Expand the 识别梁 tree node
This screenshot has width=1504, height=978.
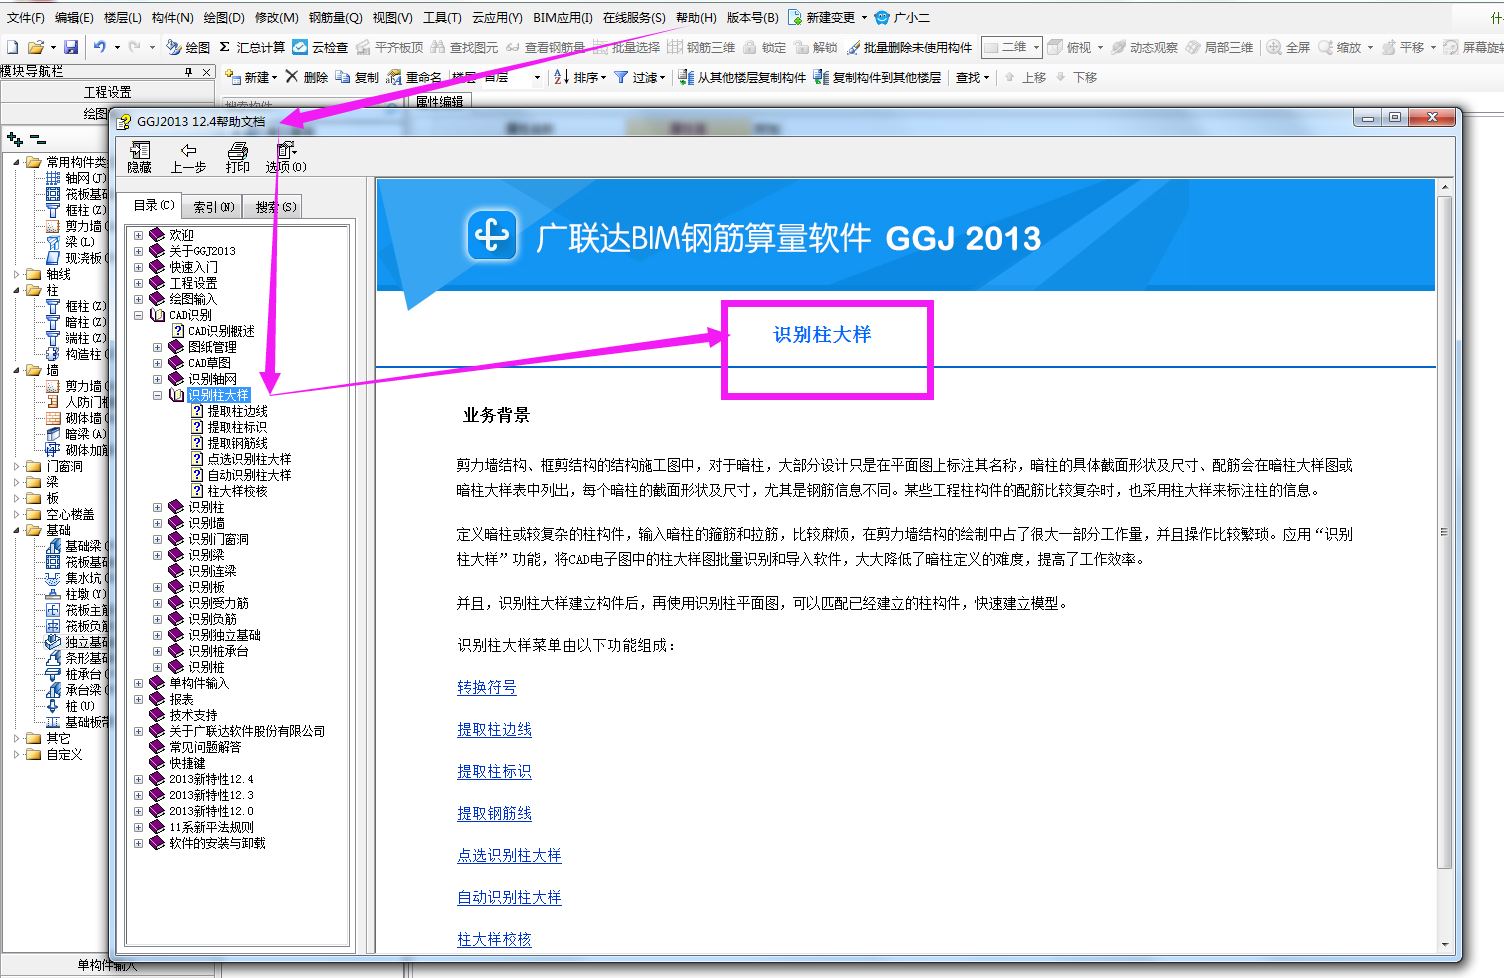[x=157, y=555]
